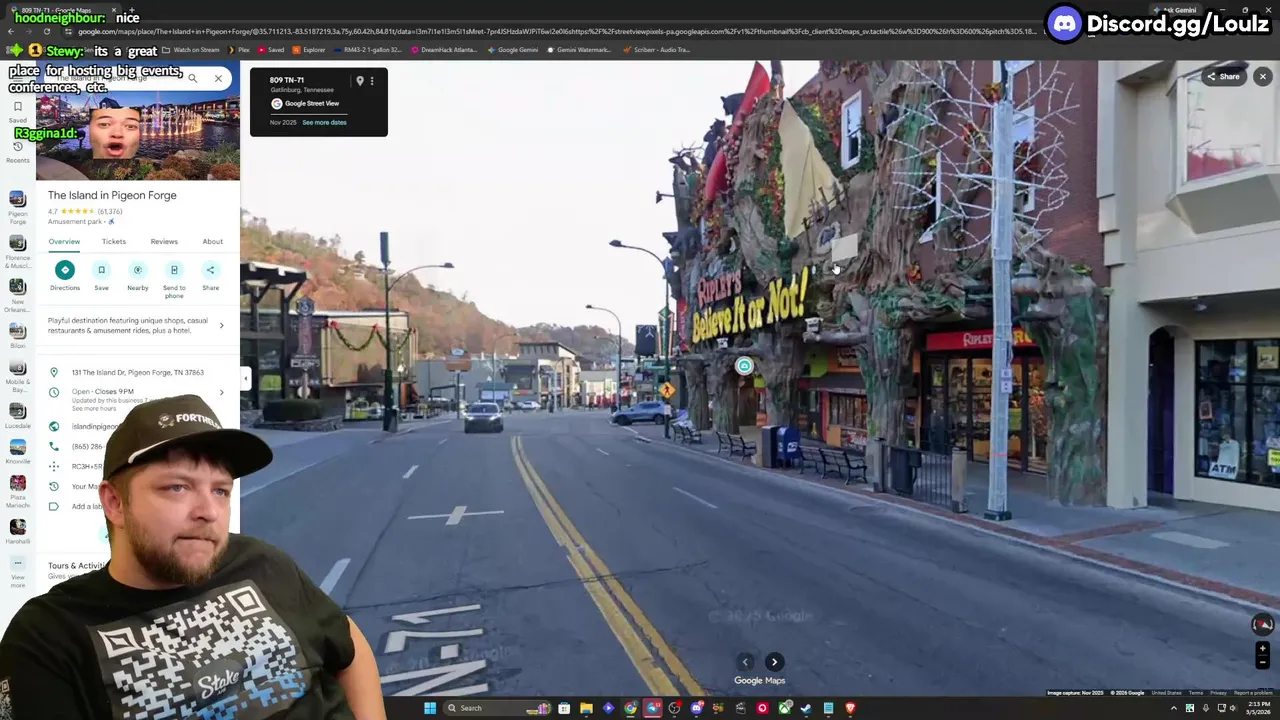The image size is (1280, 720).
Task: Reload the browser page
Action: [x=46, y=31]
